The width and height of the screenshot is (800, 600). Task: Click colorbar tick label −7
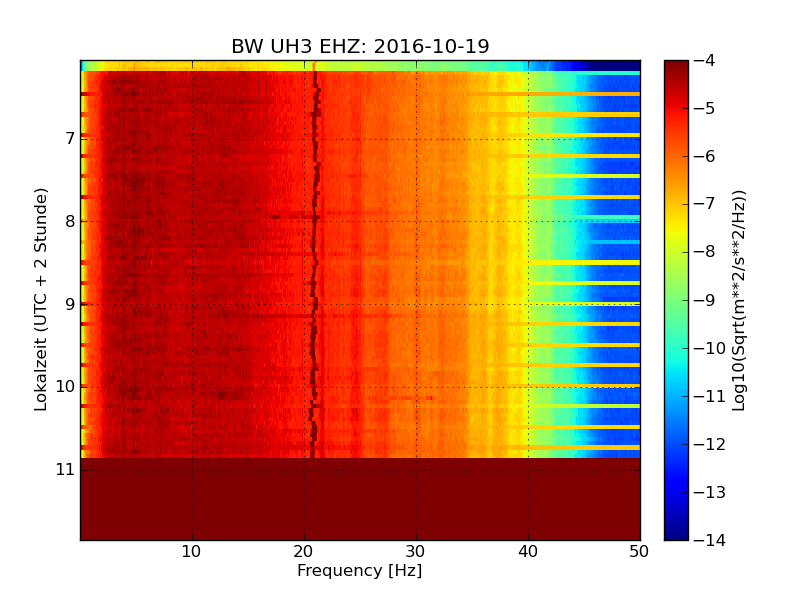point(705,204)
